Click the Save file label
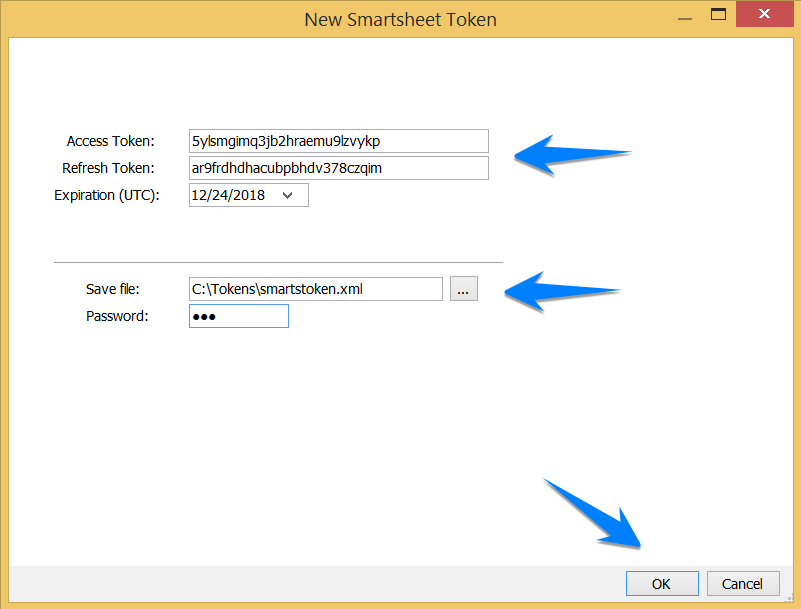Image resolution: width=801 pixels, height=609 pixels. coord(112,289)
